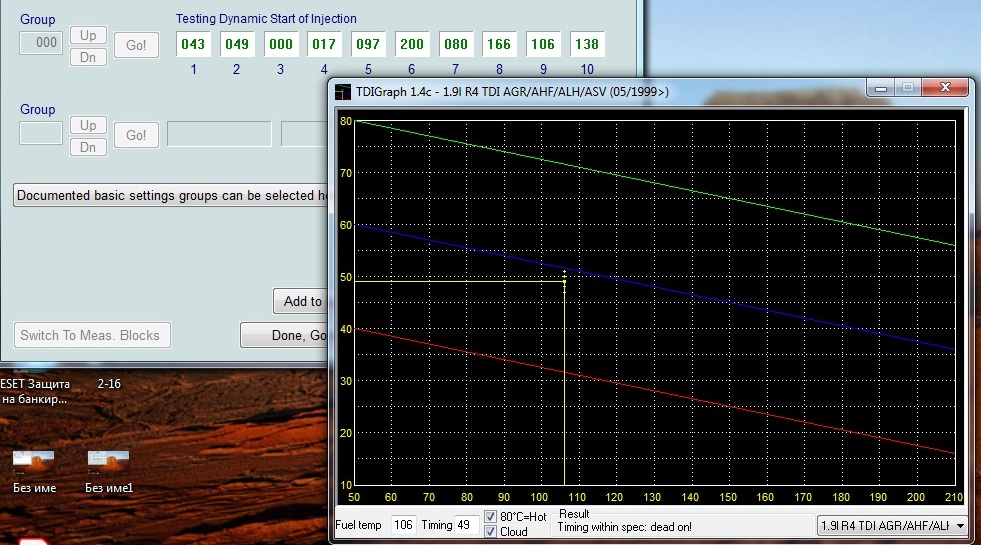This screenshot has height=545, width=981.
Task: Select the ESET banking protection desktop shortcut
Action: pyautogui.click(x=34, y=391)
